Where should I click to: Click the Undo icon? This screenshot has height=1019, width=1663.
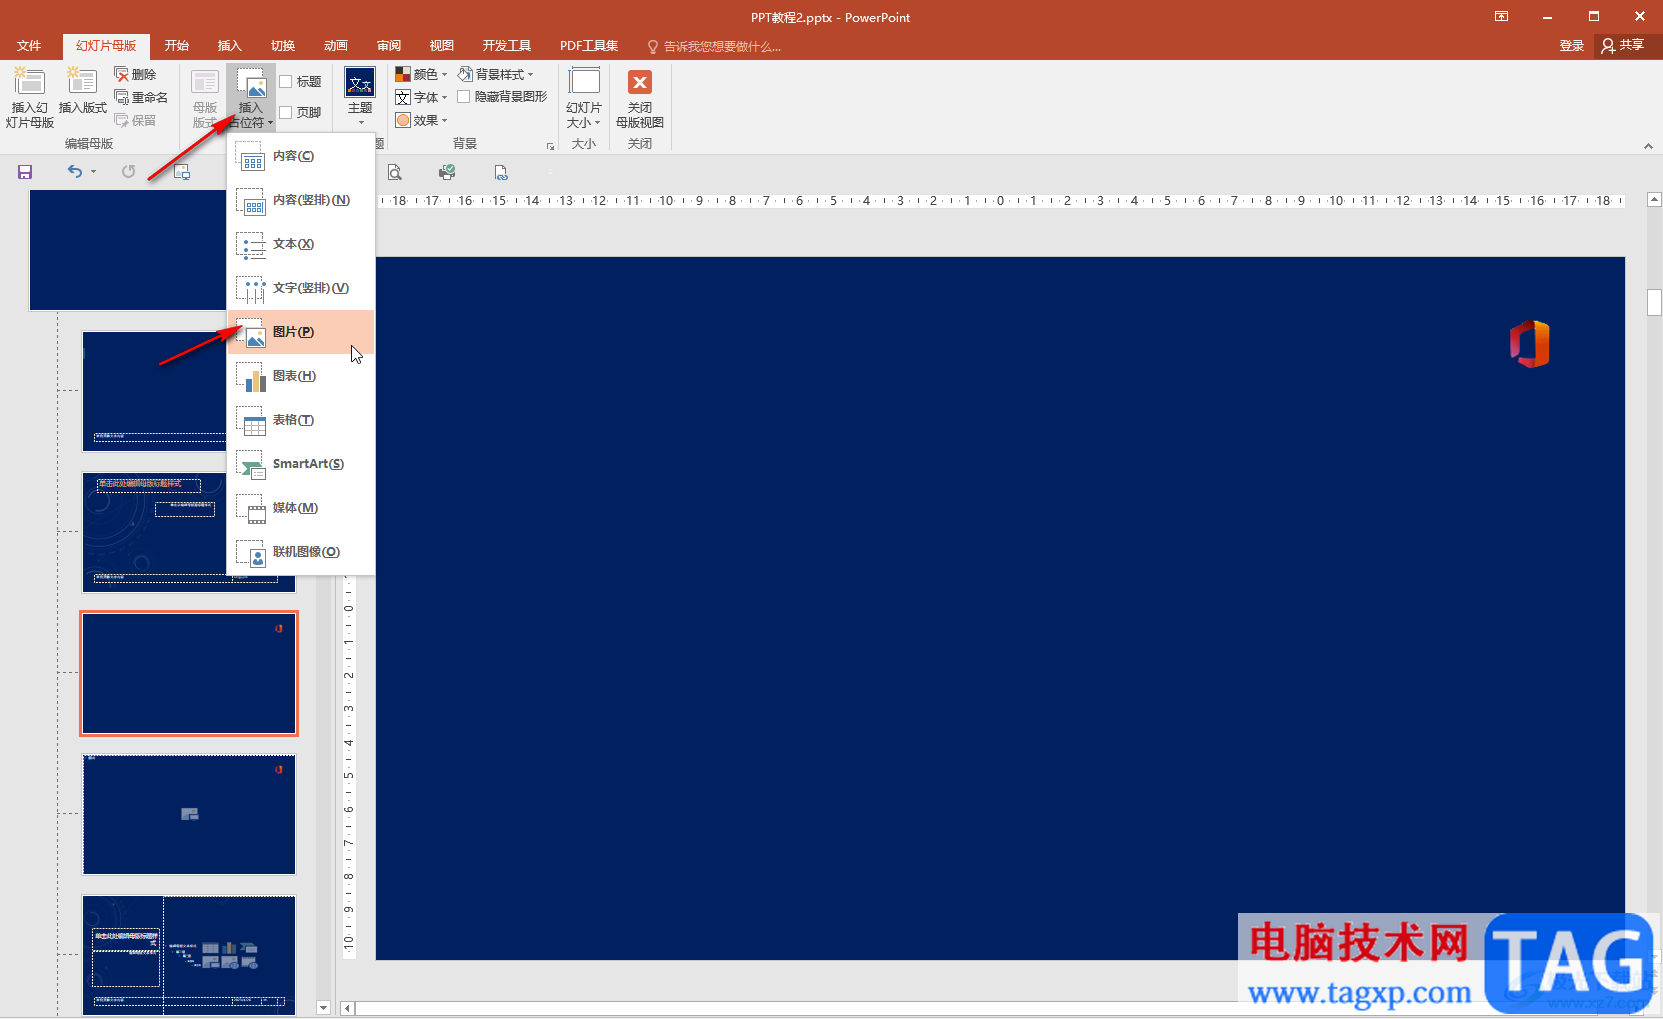(x=75, y=172)
